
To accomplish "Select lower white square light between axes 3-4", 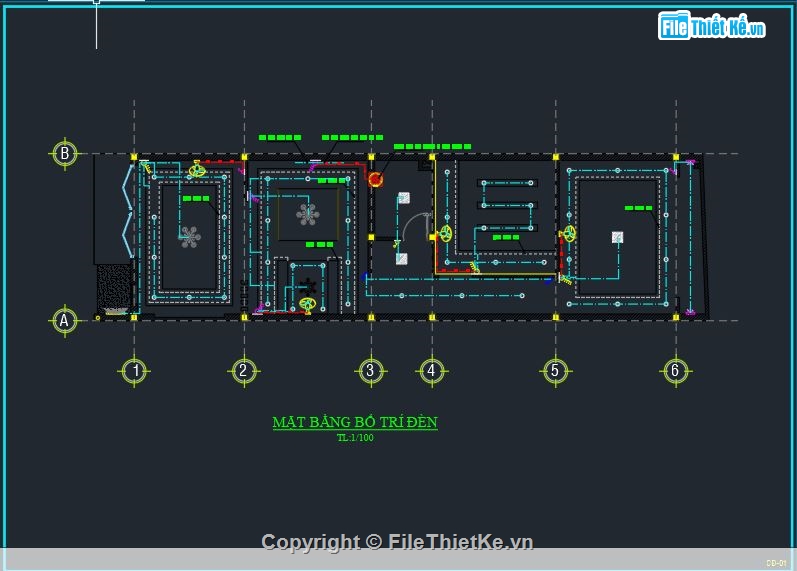I will click(402, 259).
